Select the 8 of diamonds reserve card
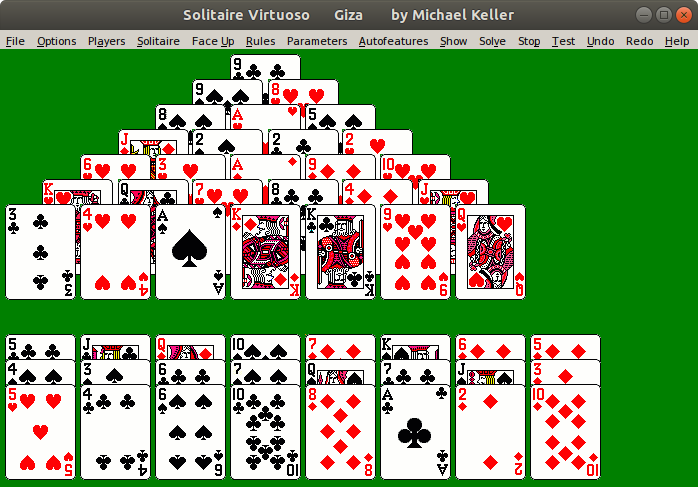Viewport: 698px width, 487px height. [341, 432]
